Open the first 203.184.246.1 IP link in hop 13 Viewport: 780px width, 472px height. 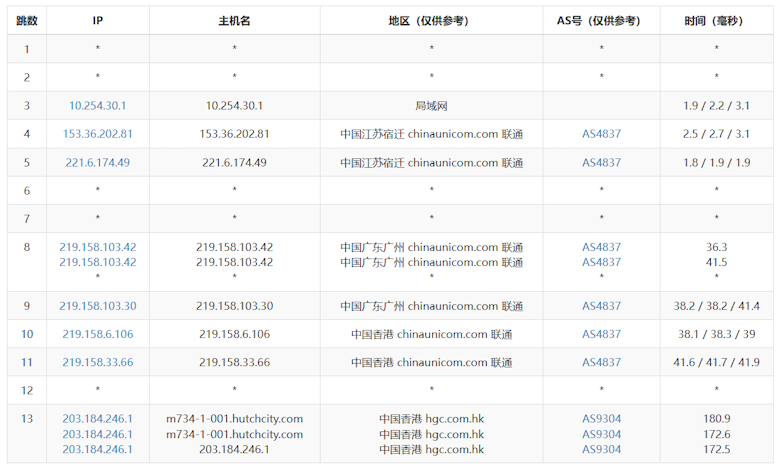[97, 419]
